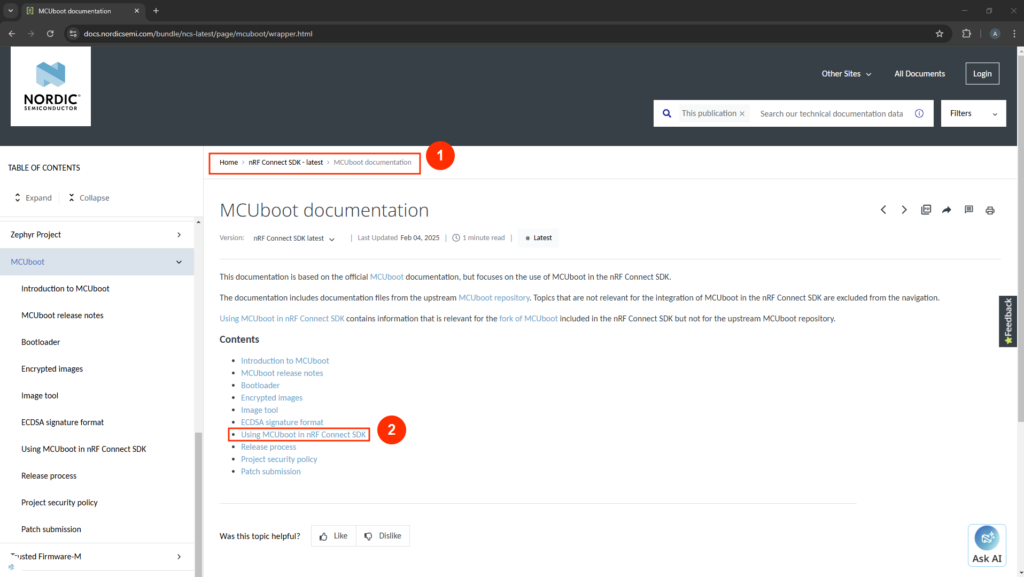
Task: Open Patch submission link in Contents
Action: click(x=270, y=471)
